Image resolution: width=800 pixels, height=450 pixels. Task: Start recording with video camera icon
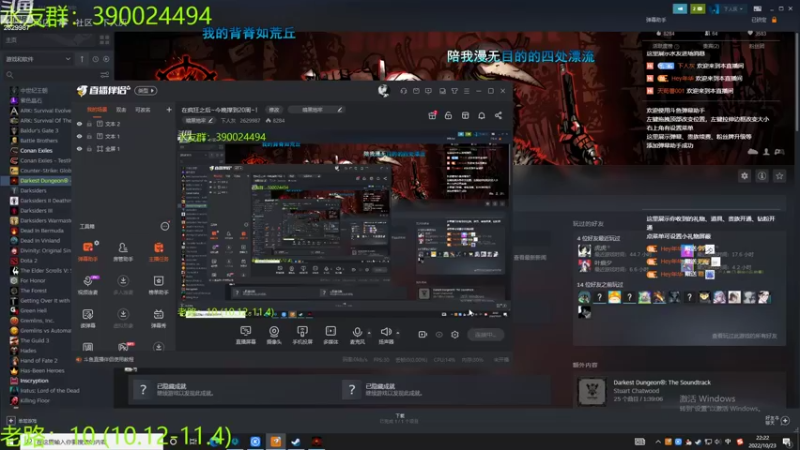(x=422, y=335)
